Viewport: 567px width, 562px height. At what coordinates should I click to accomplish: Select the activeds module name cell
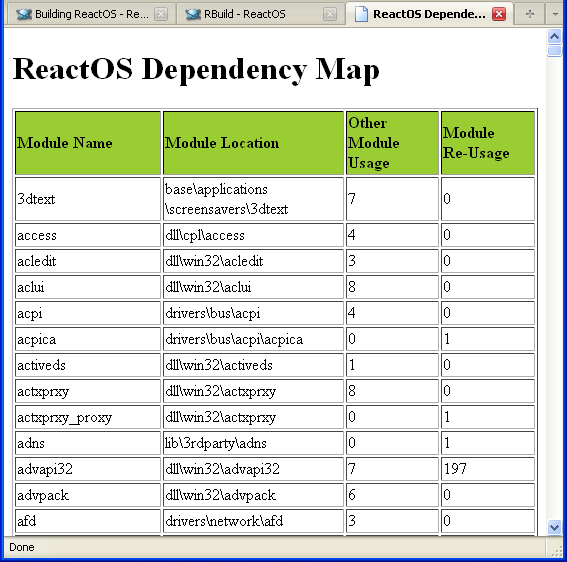(88, 365)
